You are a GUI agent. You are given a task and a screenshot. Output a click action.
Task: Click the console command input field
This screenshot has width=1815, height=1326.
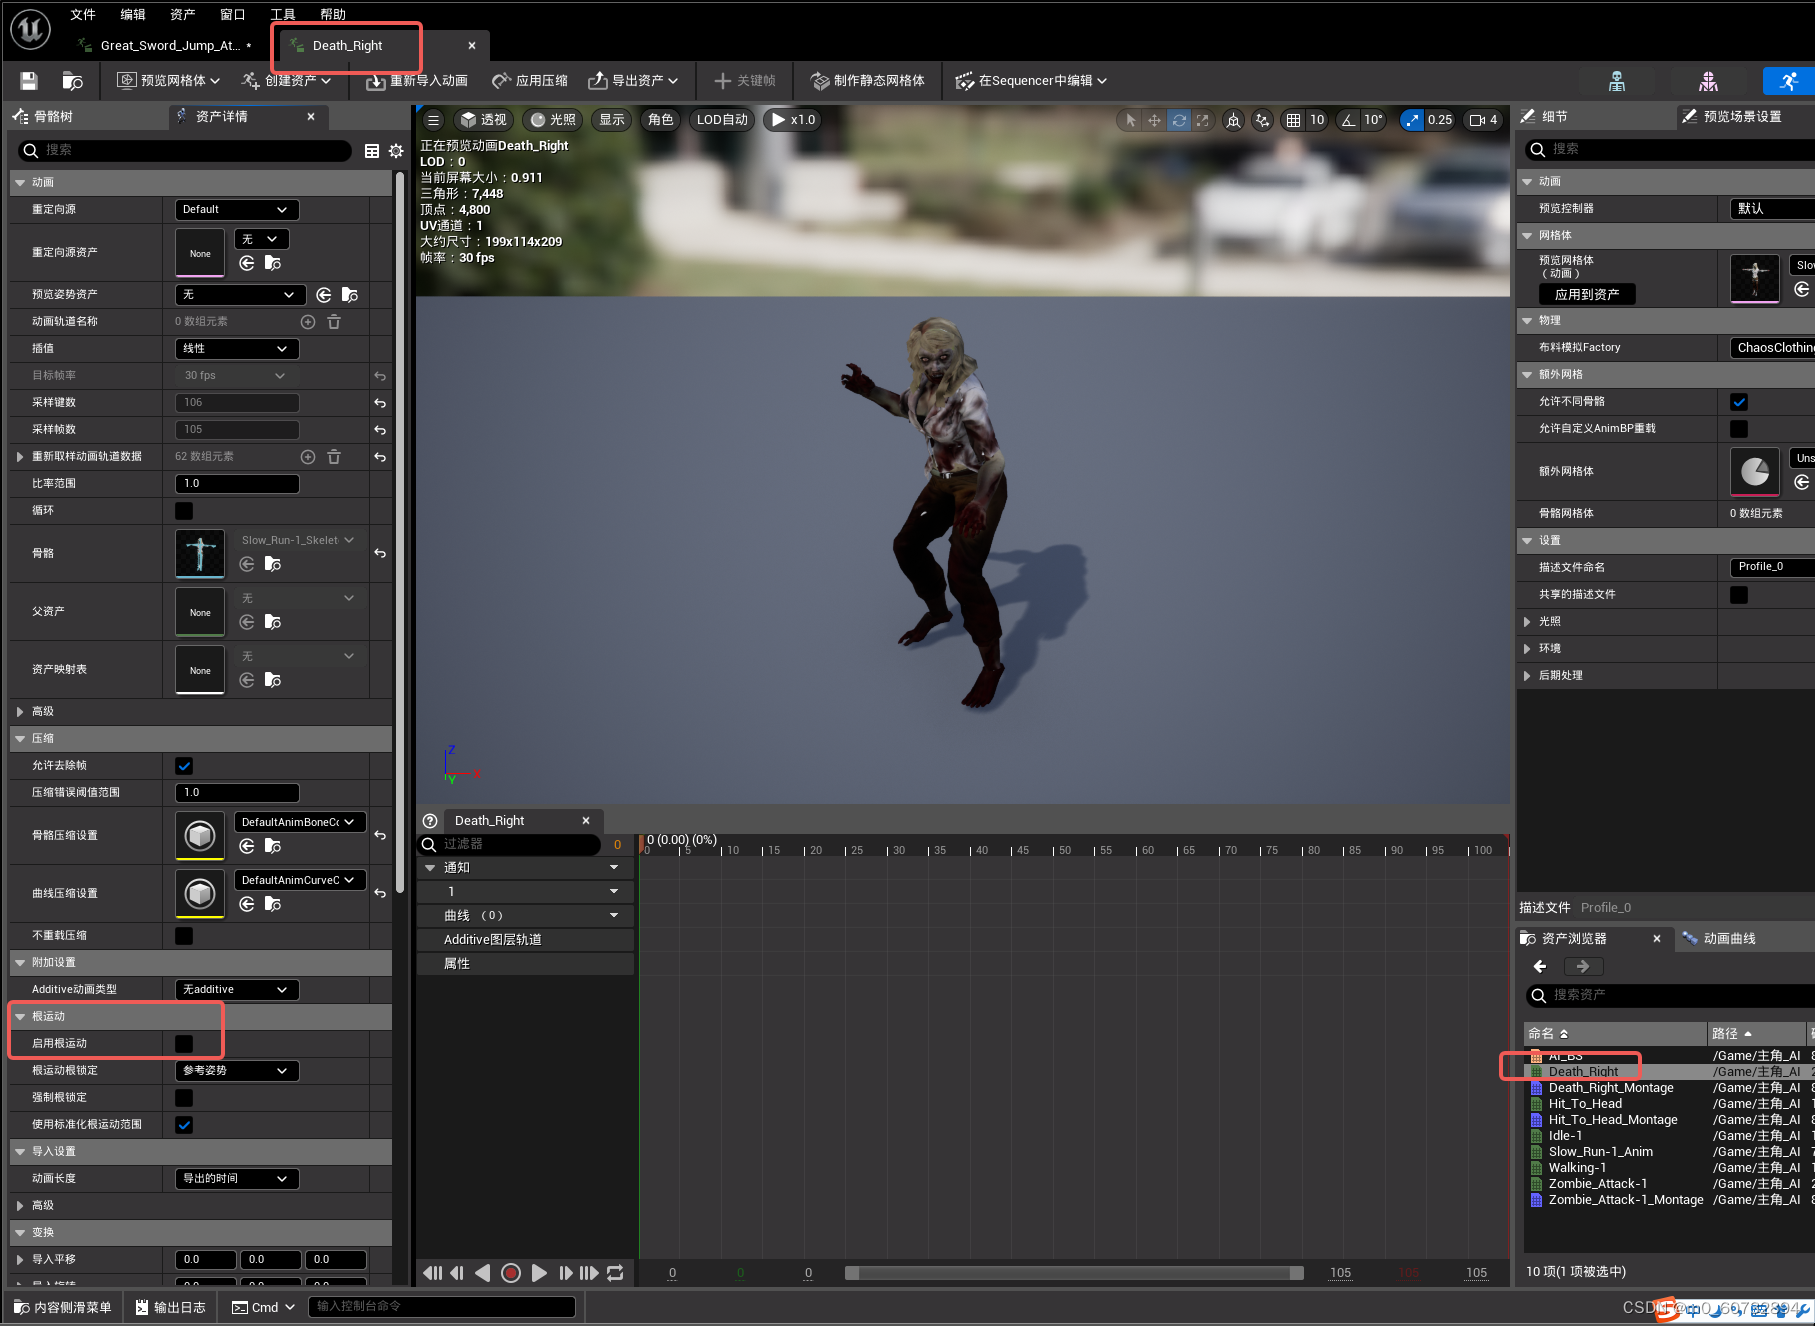(x=442, y=1307)
